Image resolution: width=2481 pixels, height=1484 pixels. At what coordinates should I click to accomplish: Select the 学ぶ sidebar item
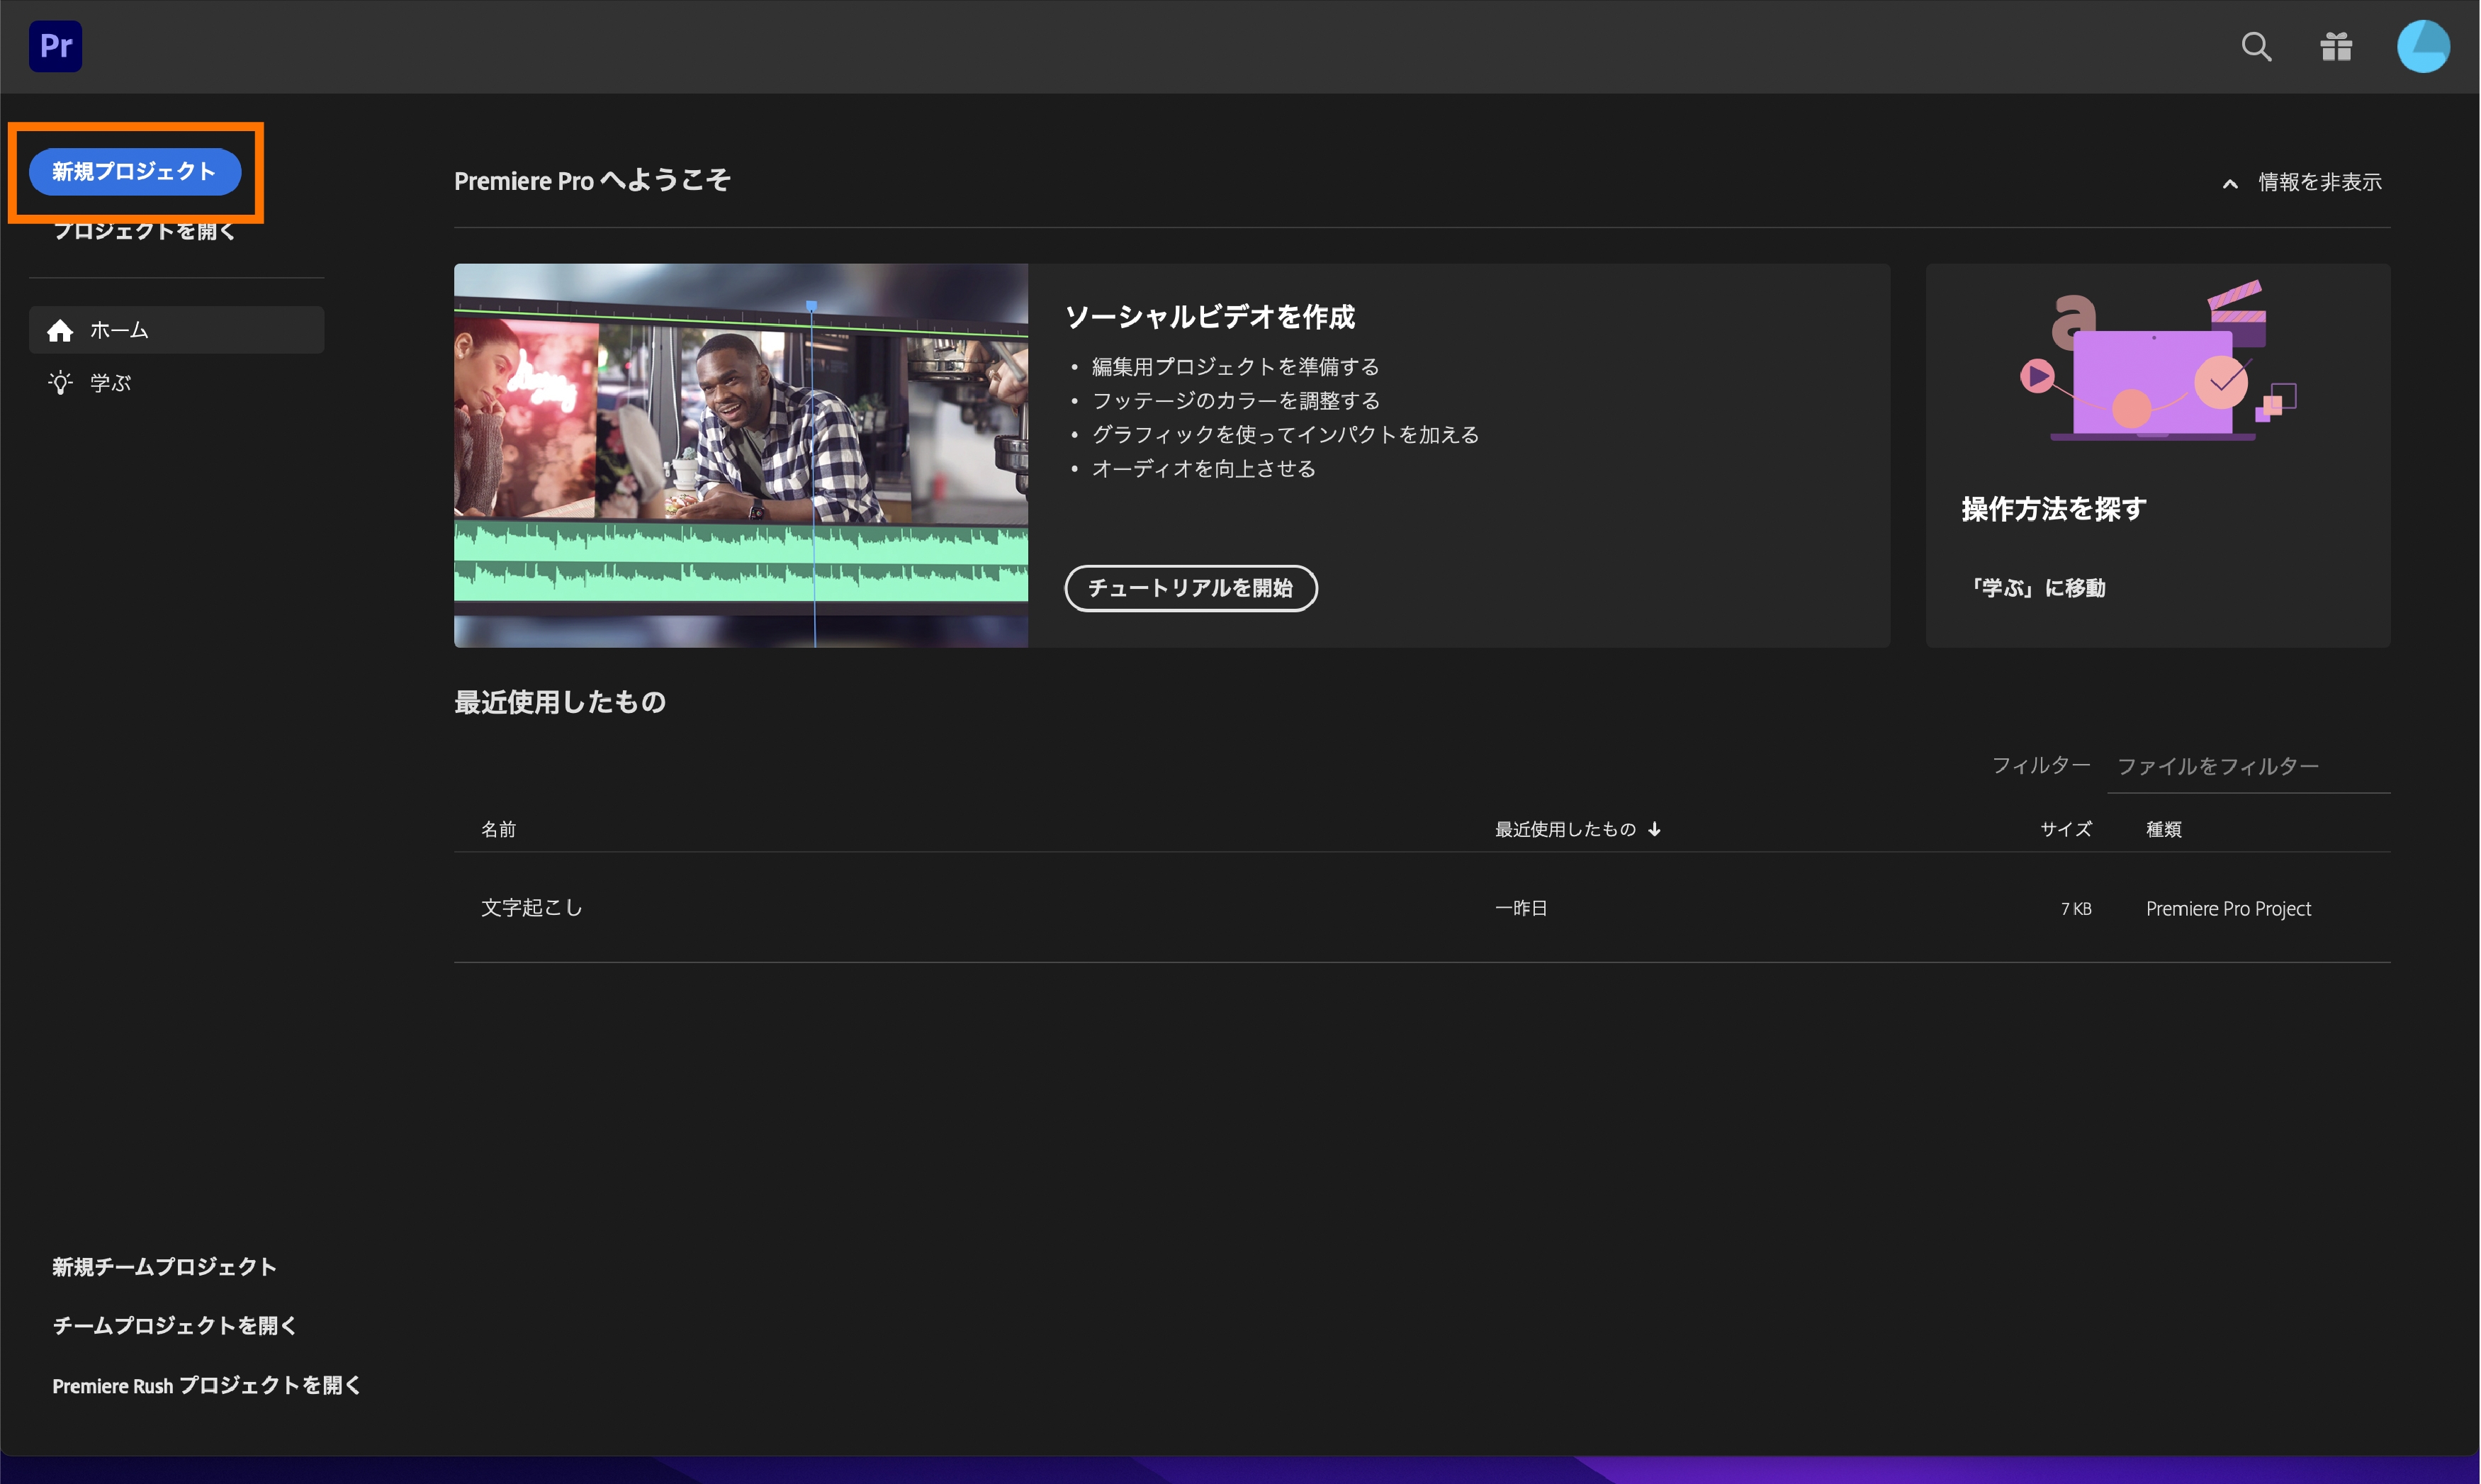tap(110, 383)
